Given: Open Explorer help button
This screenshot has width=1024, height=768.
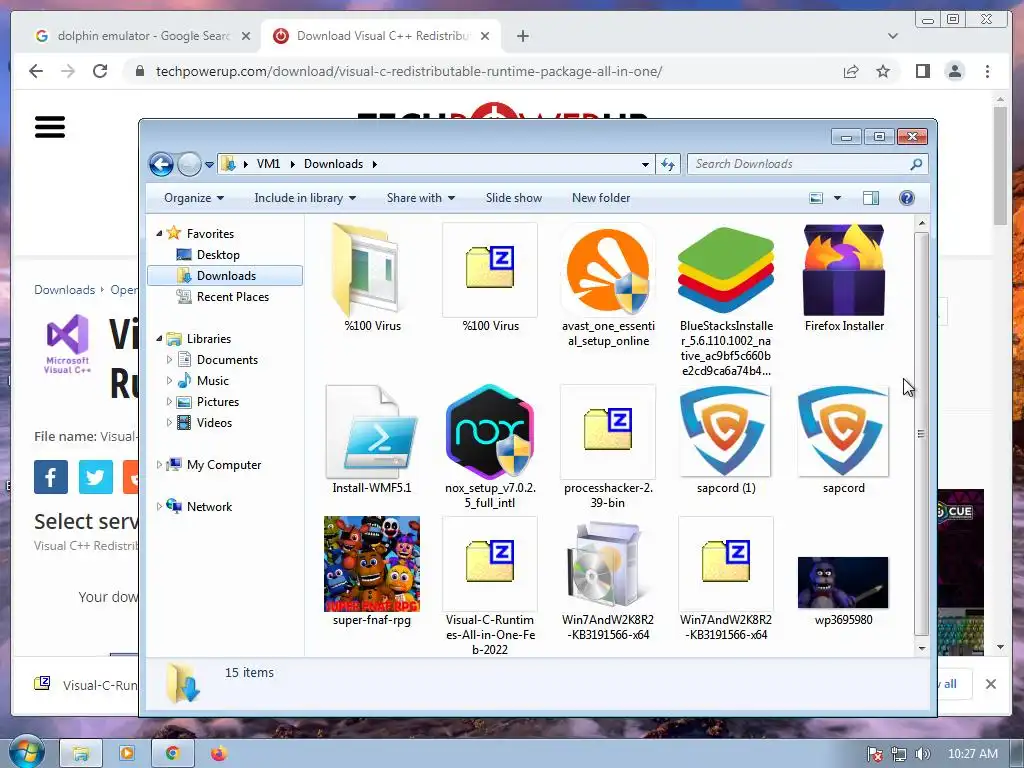Looking at the screenshot, I should click(906, 198).
